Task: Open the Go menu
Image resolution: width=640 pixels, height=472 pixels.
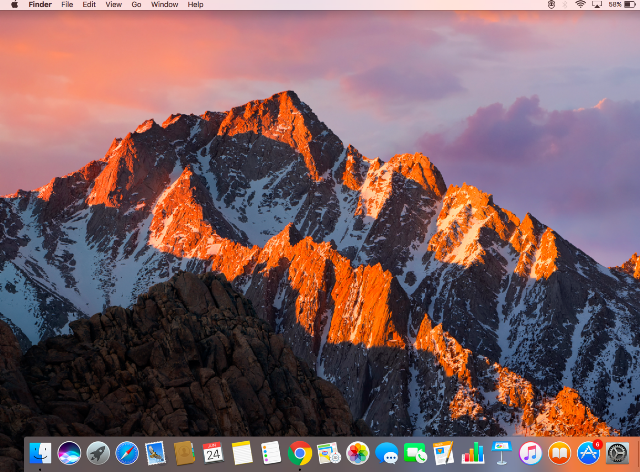Action: pyautogui.click(x=136, y=4)
